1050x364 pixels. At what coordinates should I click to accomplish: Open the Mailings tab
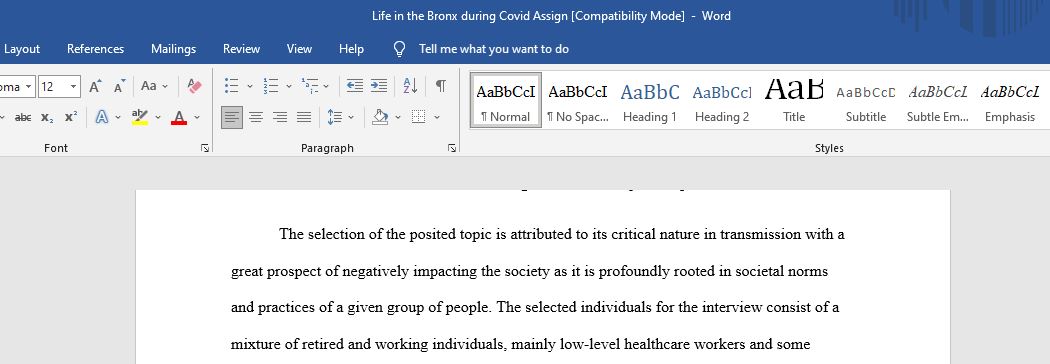173,49
